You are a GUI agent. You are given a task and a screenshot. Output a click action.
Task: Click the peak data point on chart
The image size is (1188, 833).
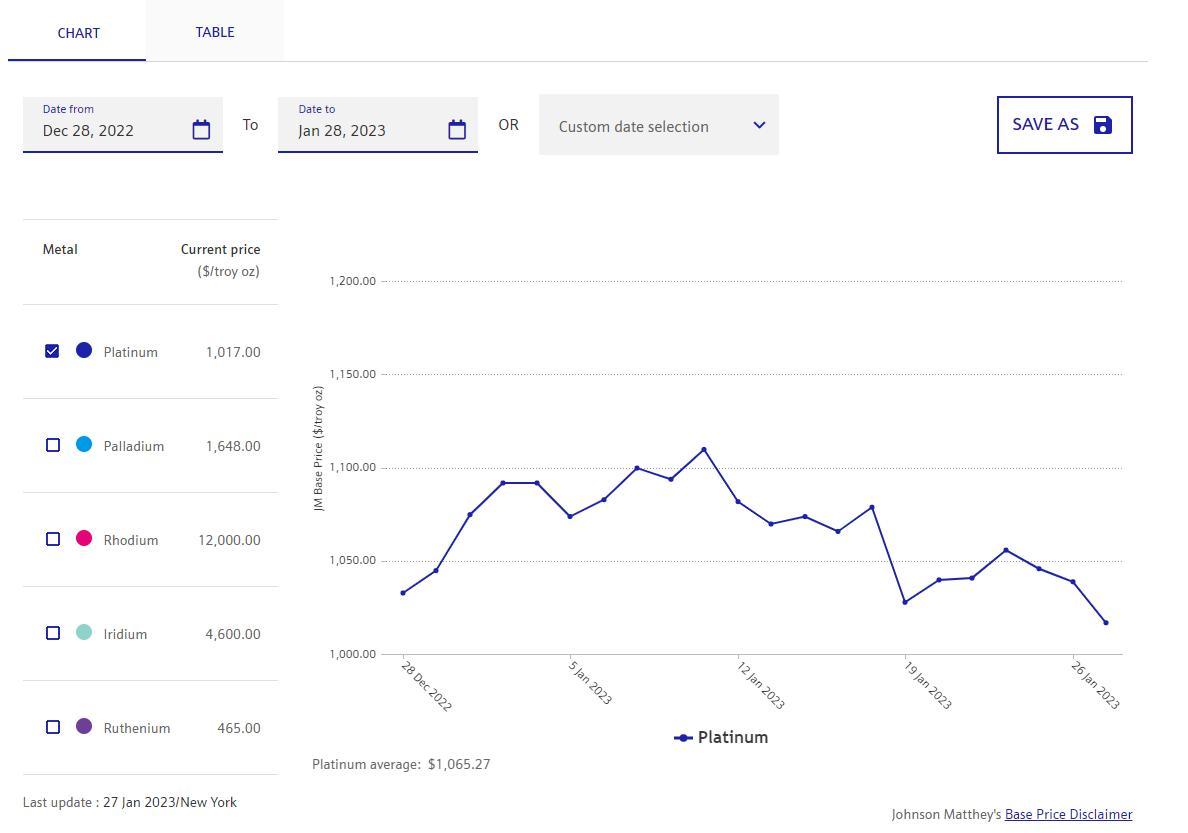point(704,450)
